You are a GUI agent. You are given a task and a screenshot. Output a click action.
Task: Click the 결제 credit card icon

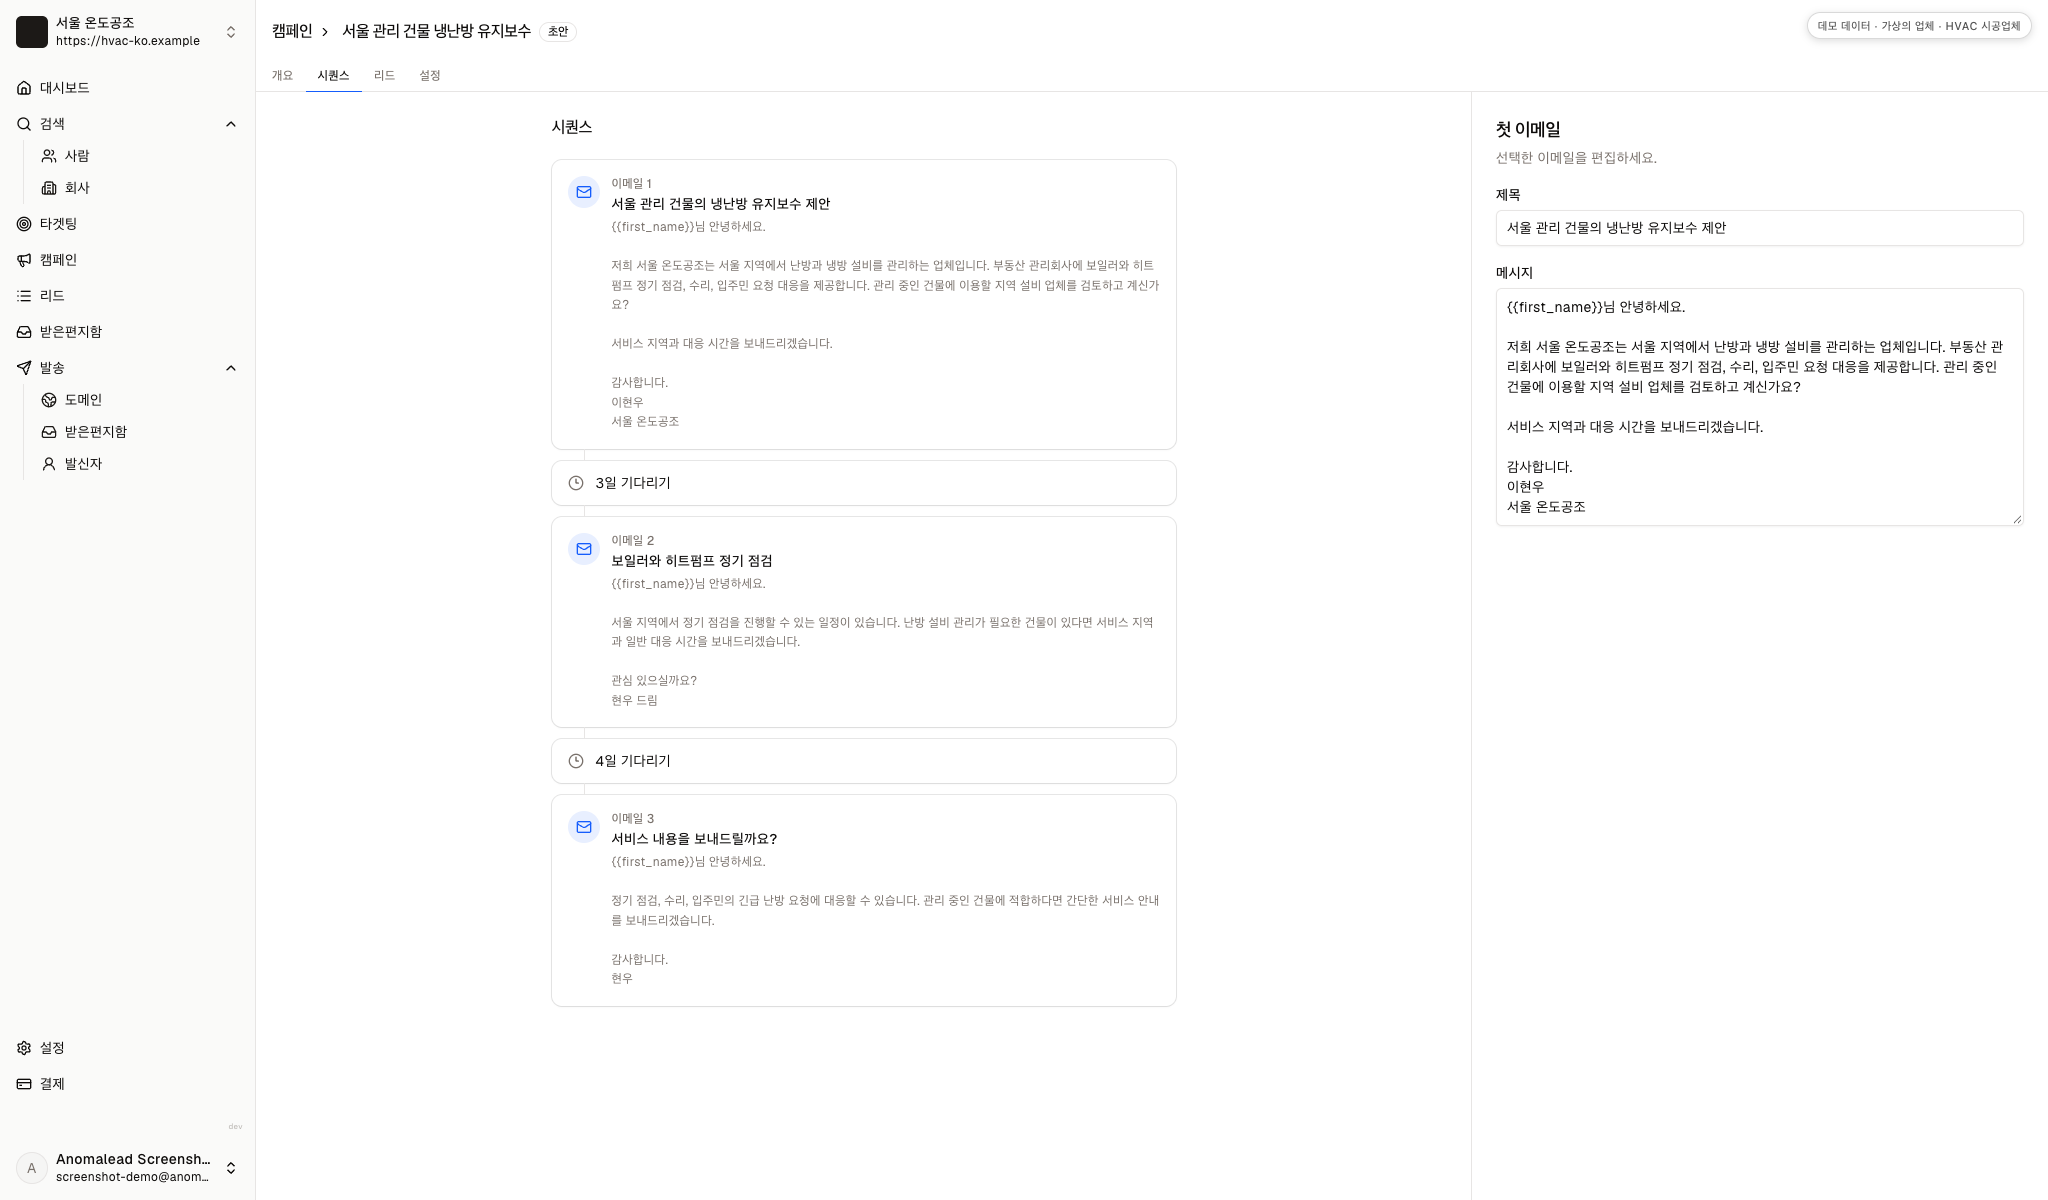24,1084
